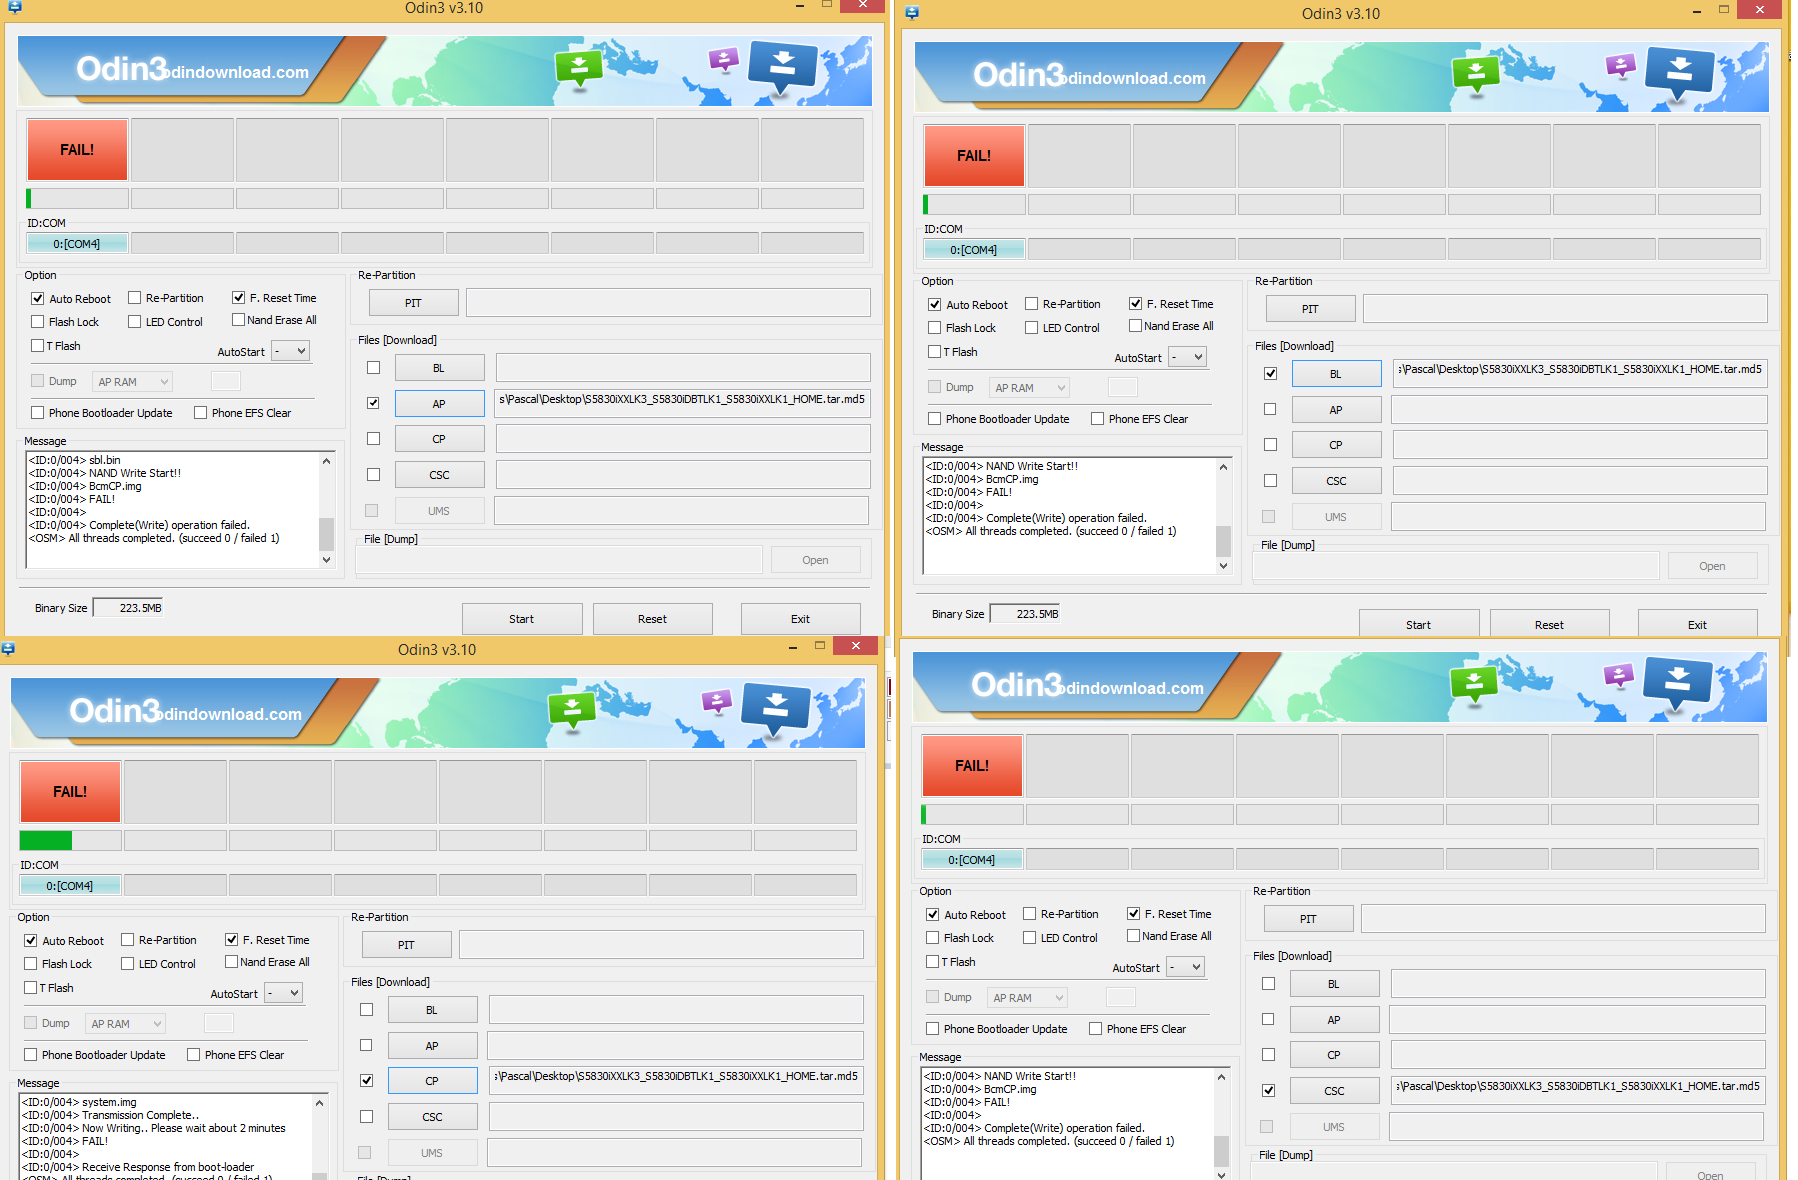Open the AutoStart dropdown in the top-right window

[x=1188, y=357]
